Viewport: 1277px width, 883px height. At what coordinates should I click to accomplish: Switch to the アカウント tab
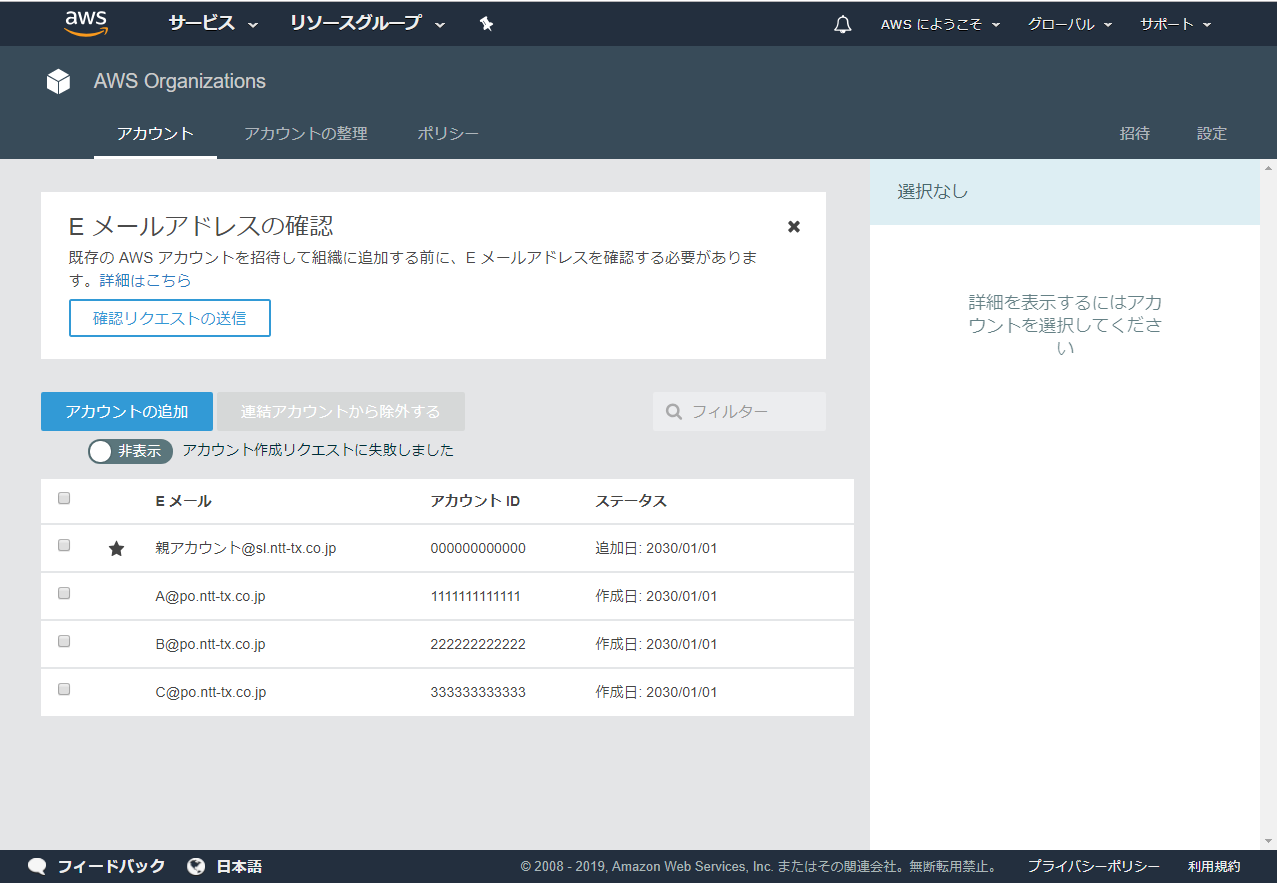coord(155,133)
